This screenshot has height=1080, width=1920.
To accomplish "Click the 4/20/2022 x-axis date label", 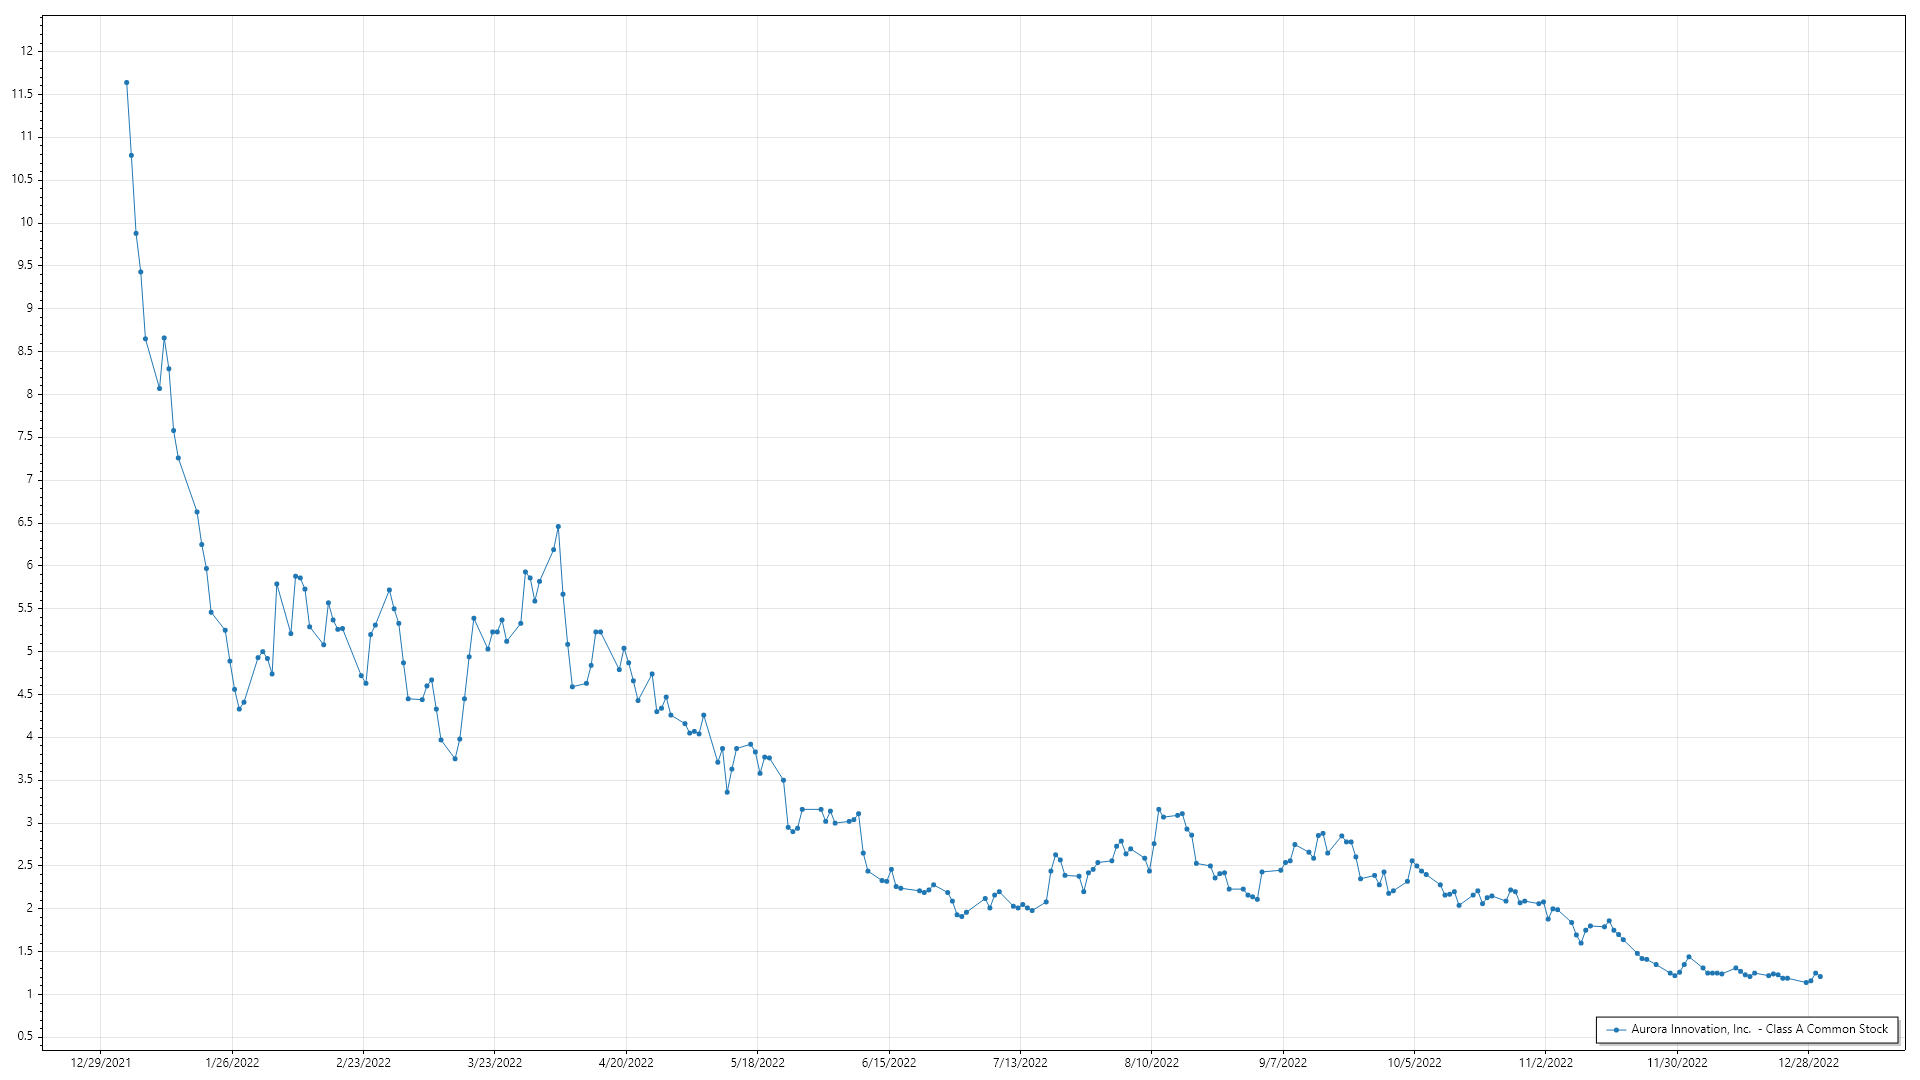I will click(x=626, y=1062).
